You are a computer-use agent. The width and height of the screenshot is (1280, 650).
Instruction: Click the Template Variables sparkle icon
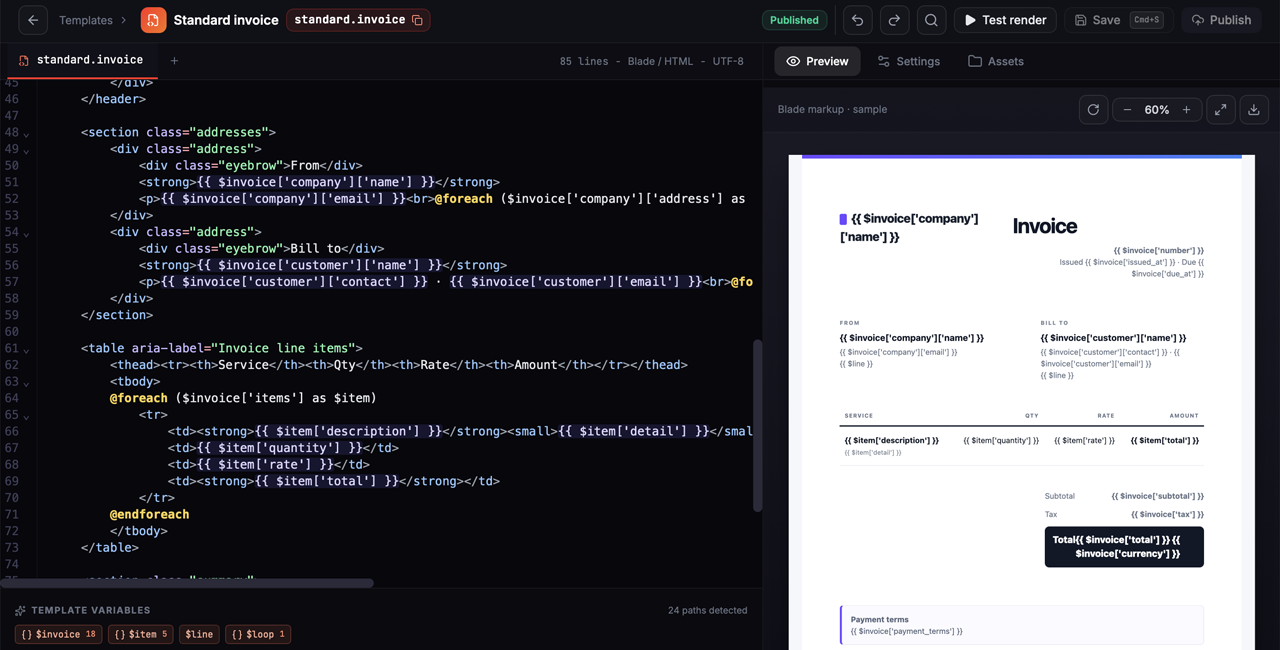click(21, 610)
